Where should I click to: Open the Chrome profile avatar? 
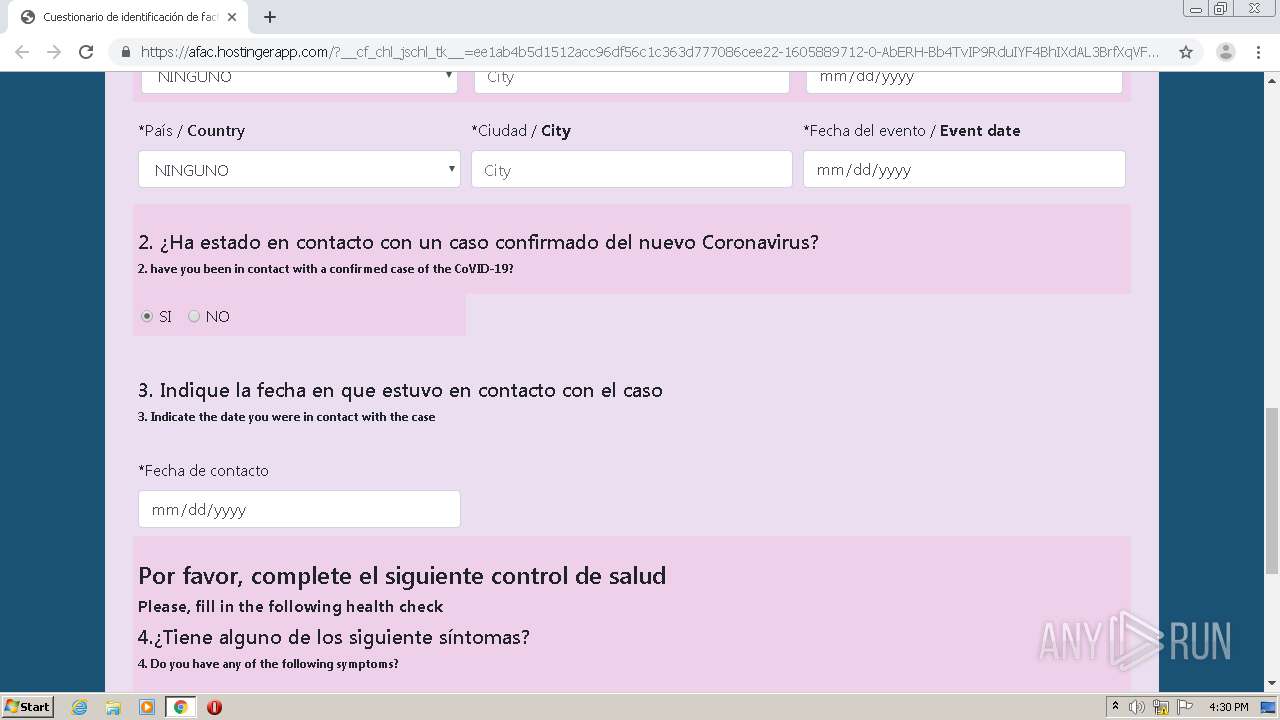tap(1225, 52)
